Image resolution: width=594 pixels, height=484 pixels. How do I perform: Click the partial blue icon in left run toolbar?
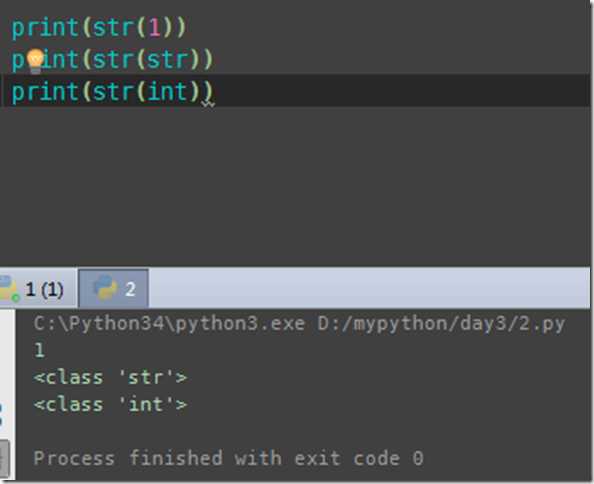click(x=1, y=414)
